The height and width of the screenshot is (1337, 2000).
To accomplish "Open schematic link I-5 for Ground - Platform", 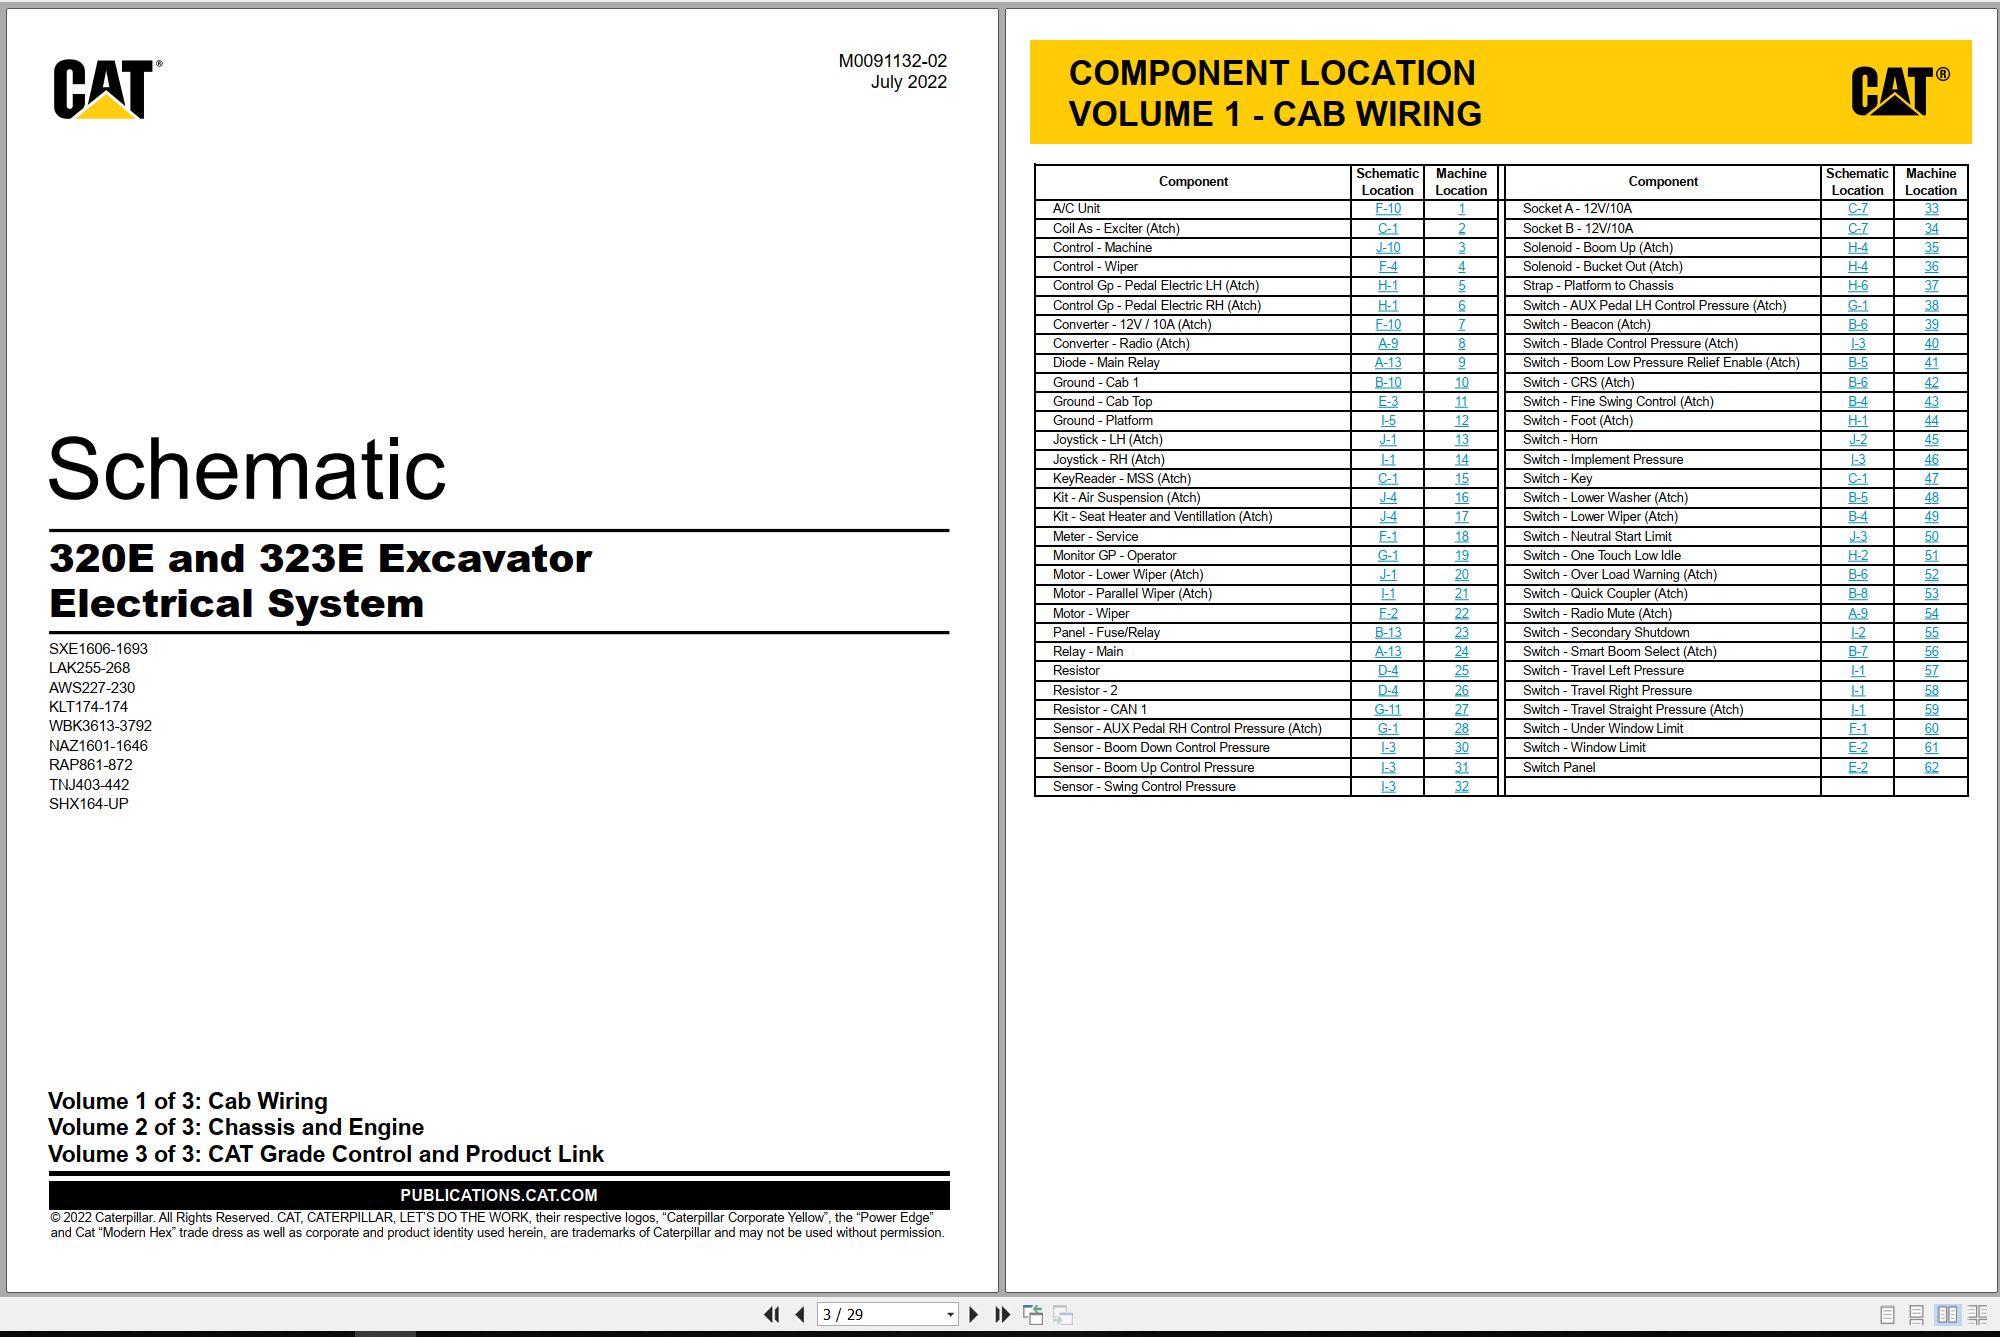I will coord(1388,421).
